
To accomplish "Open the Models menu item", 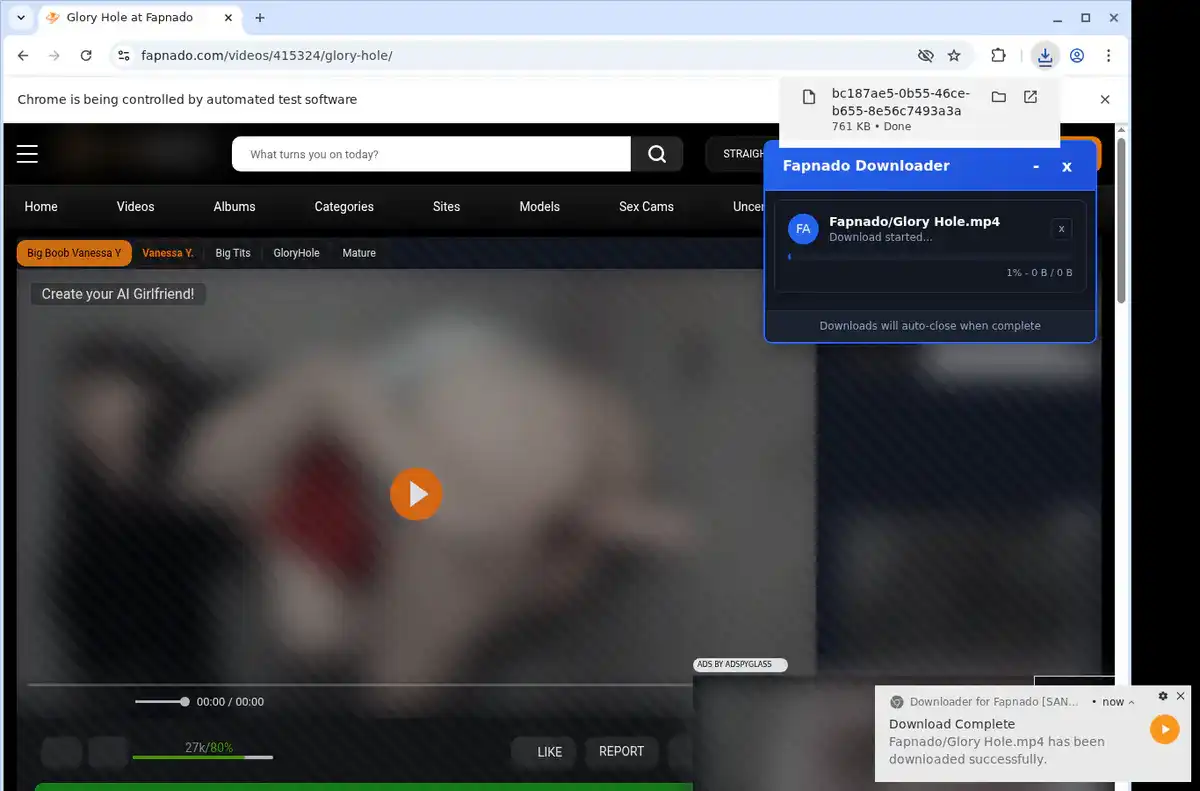I will (x=539, y=206).
